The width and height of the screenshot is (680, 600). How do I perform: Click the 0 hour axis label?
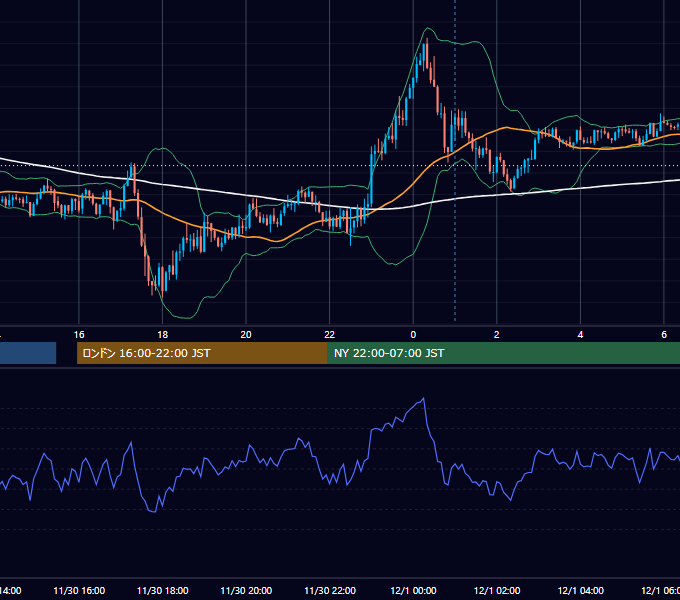413,335
